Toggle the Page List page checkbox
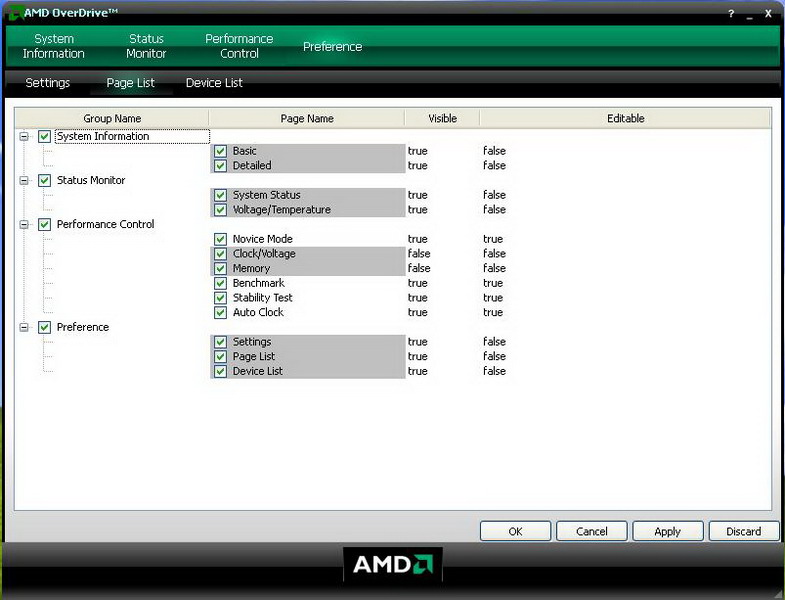The image size is (785, 600). coord(220,357)
